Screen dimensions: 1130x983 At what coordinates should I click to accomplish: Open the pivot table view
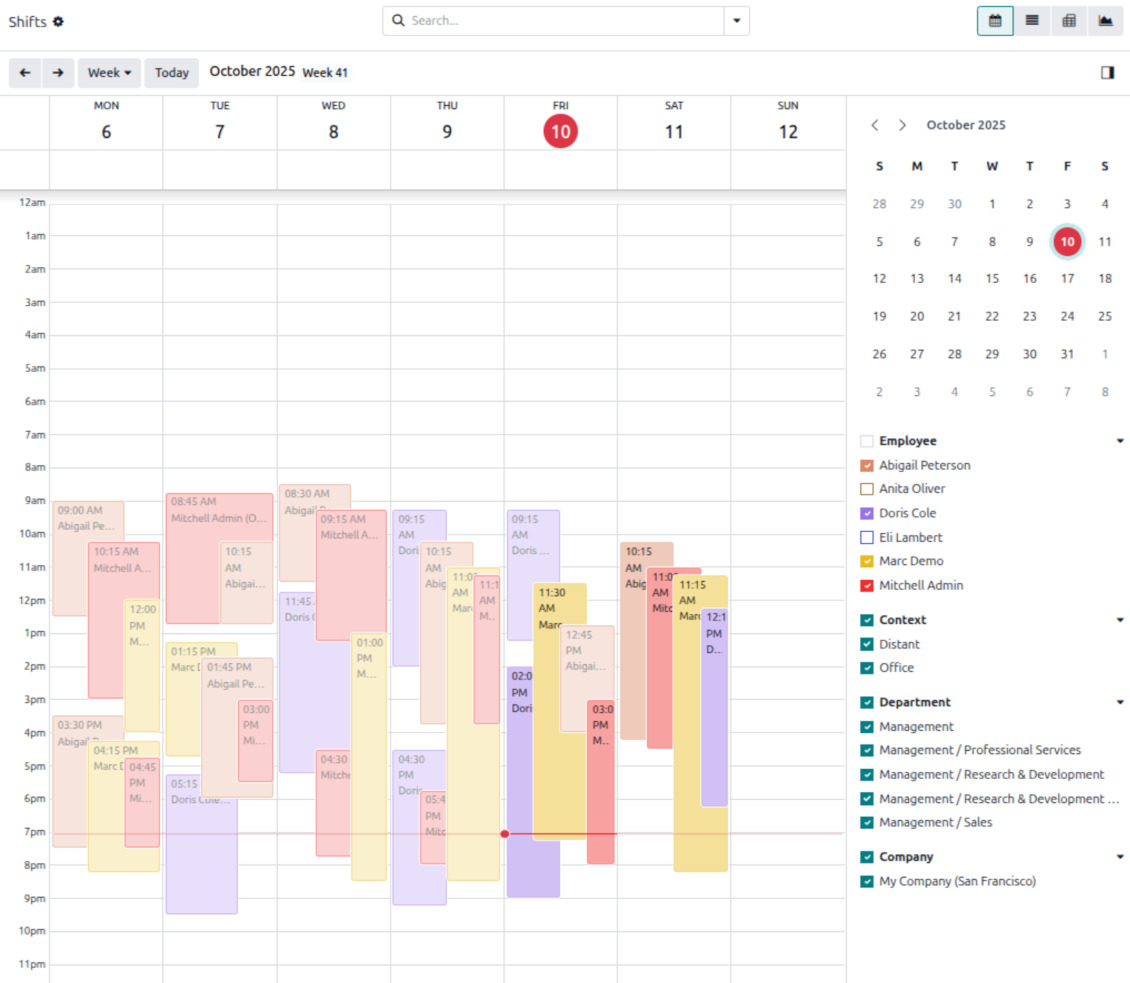click(1069, 21)
